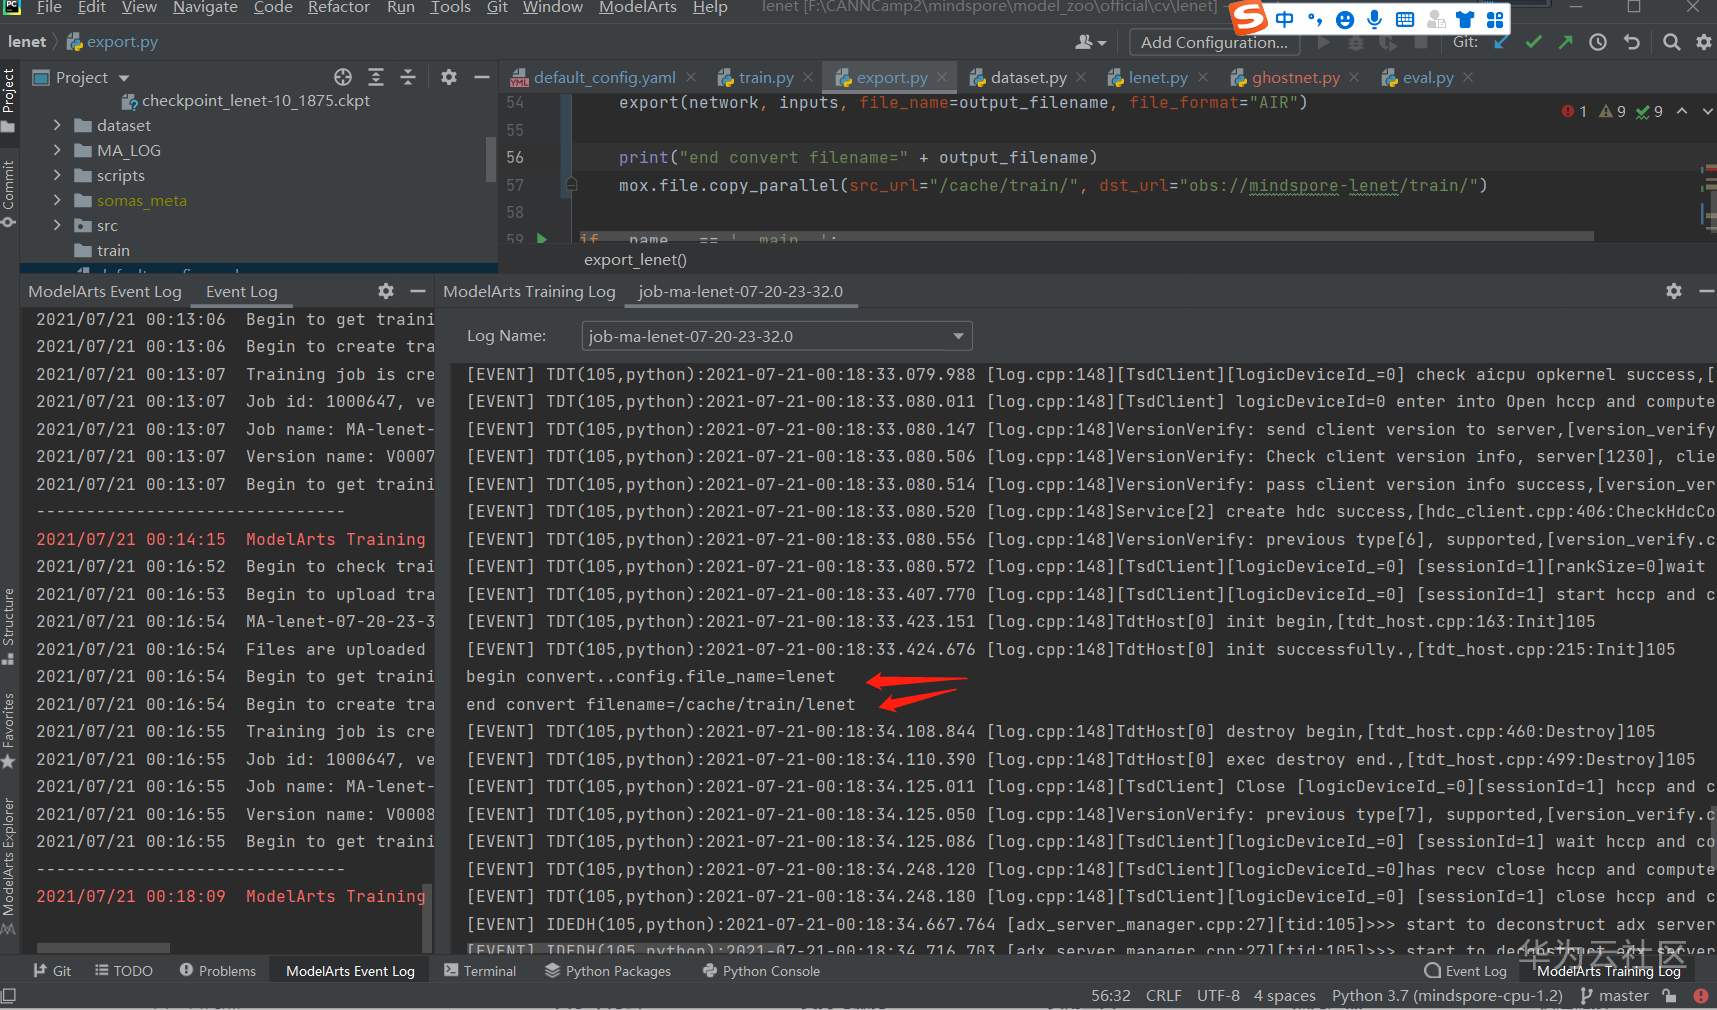Switch to the train.py editor tab
Viewport: 1717px width, 1010px height.
click(x=765, y=77)
